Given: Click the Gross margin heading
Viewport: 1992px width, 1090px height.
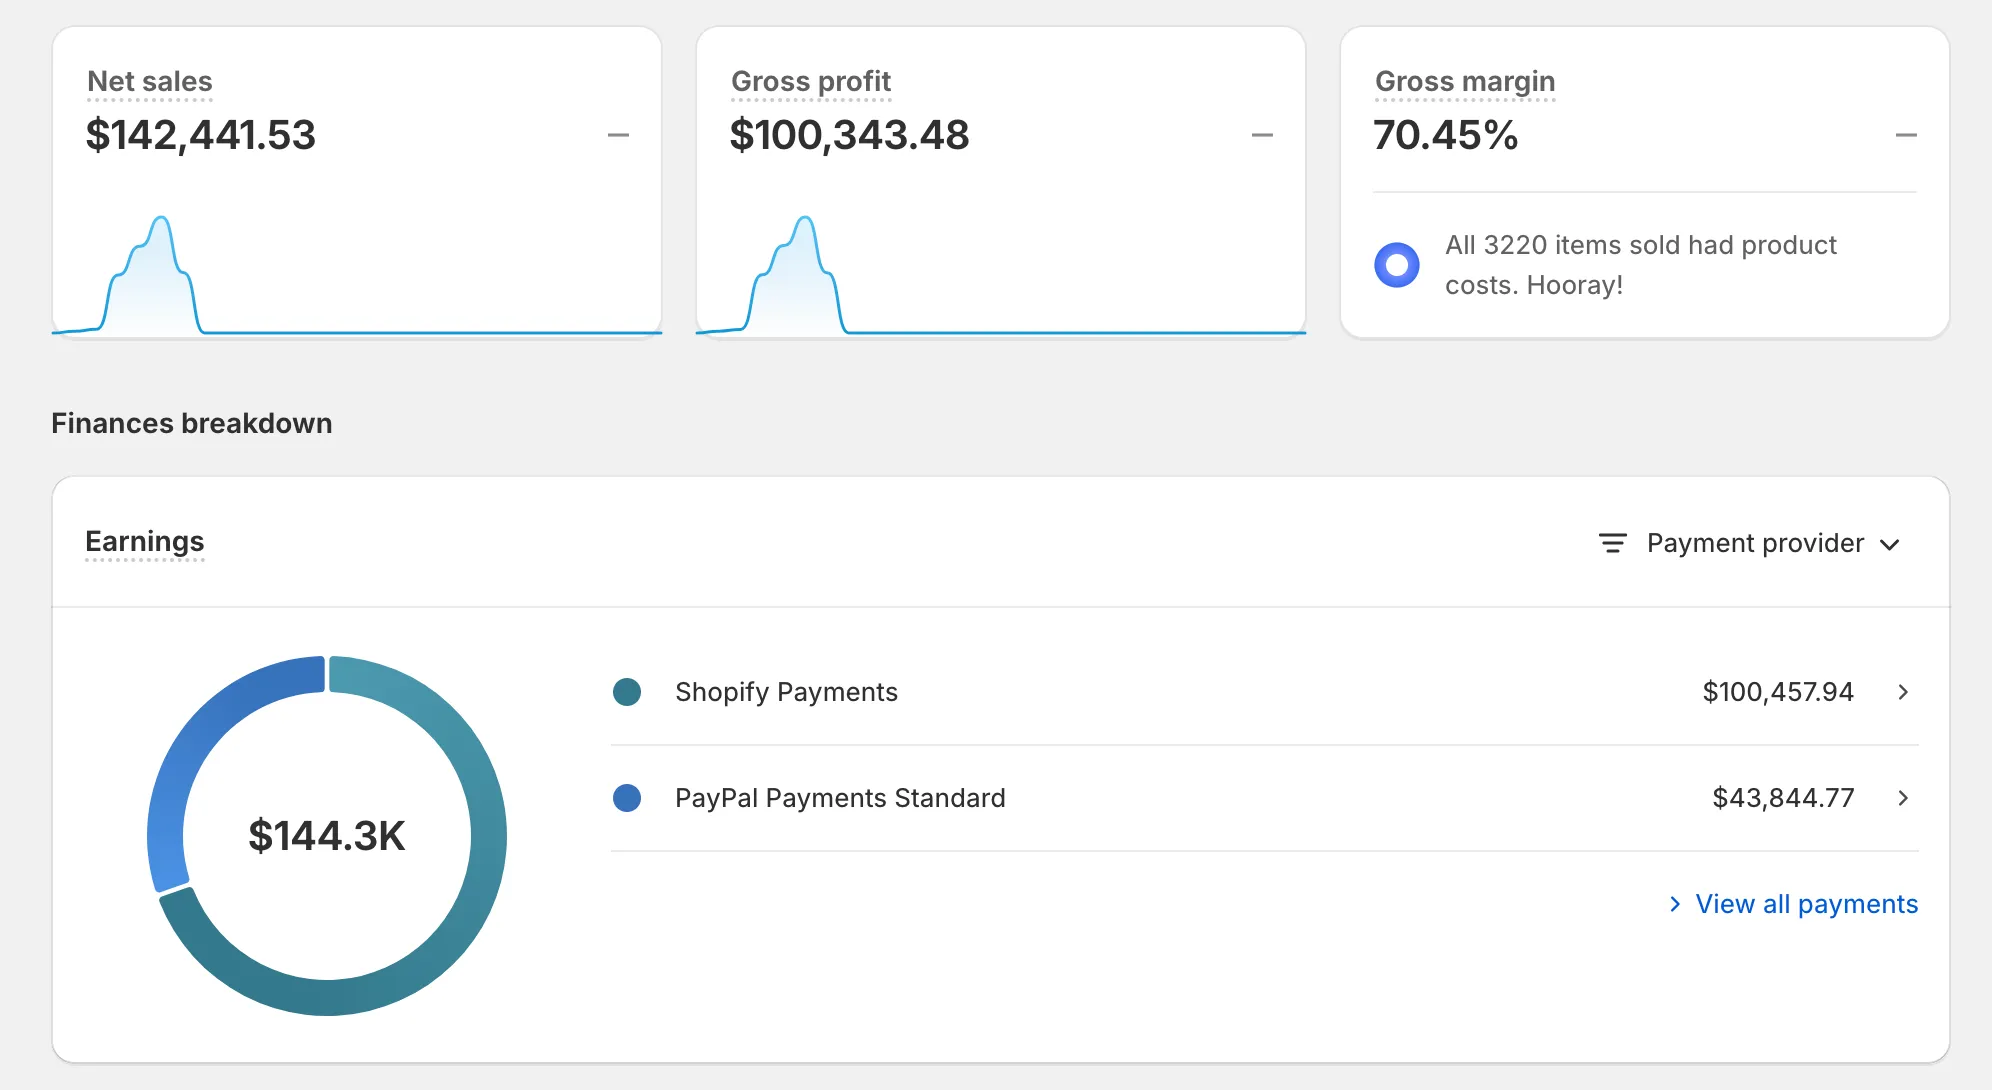Looking at the screenshot, I should (x=1465, y=81).
